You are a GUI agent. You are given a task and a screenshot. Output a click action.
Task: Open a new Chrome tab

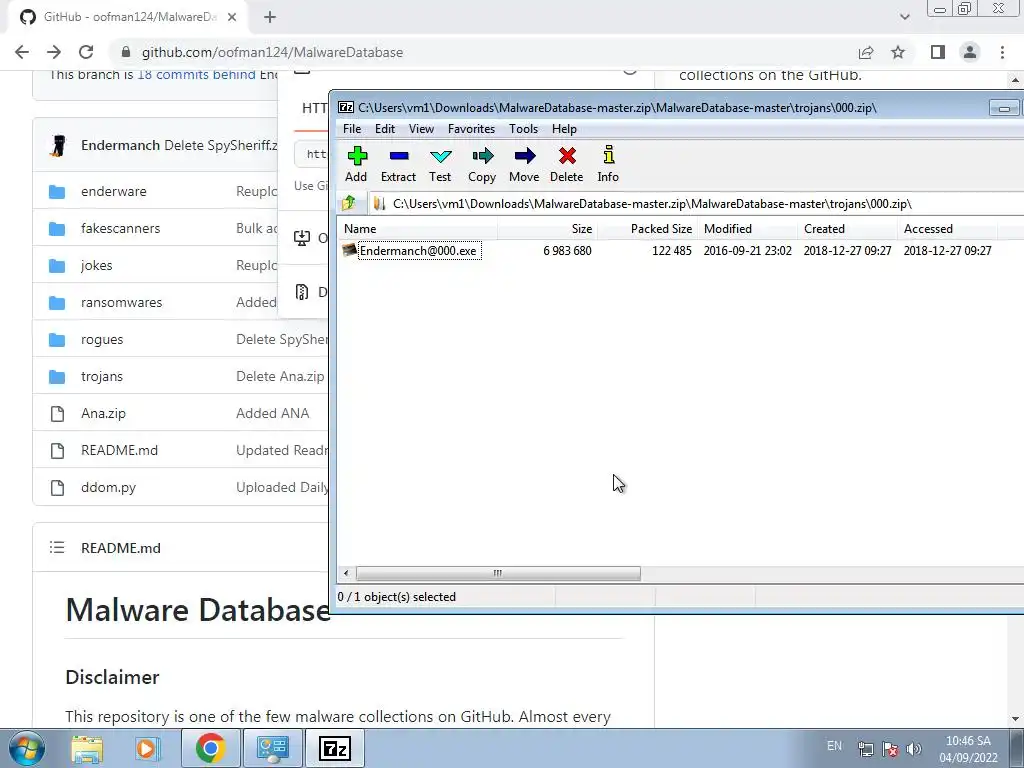point(270,17)
